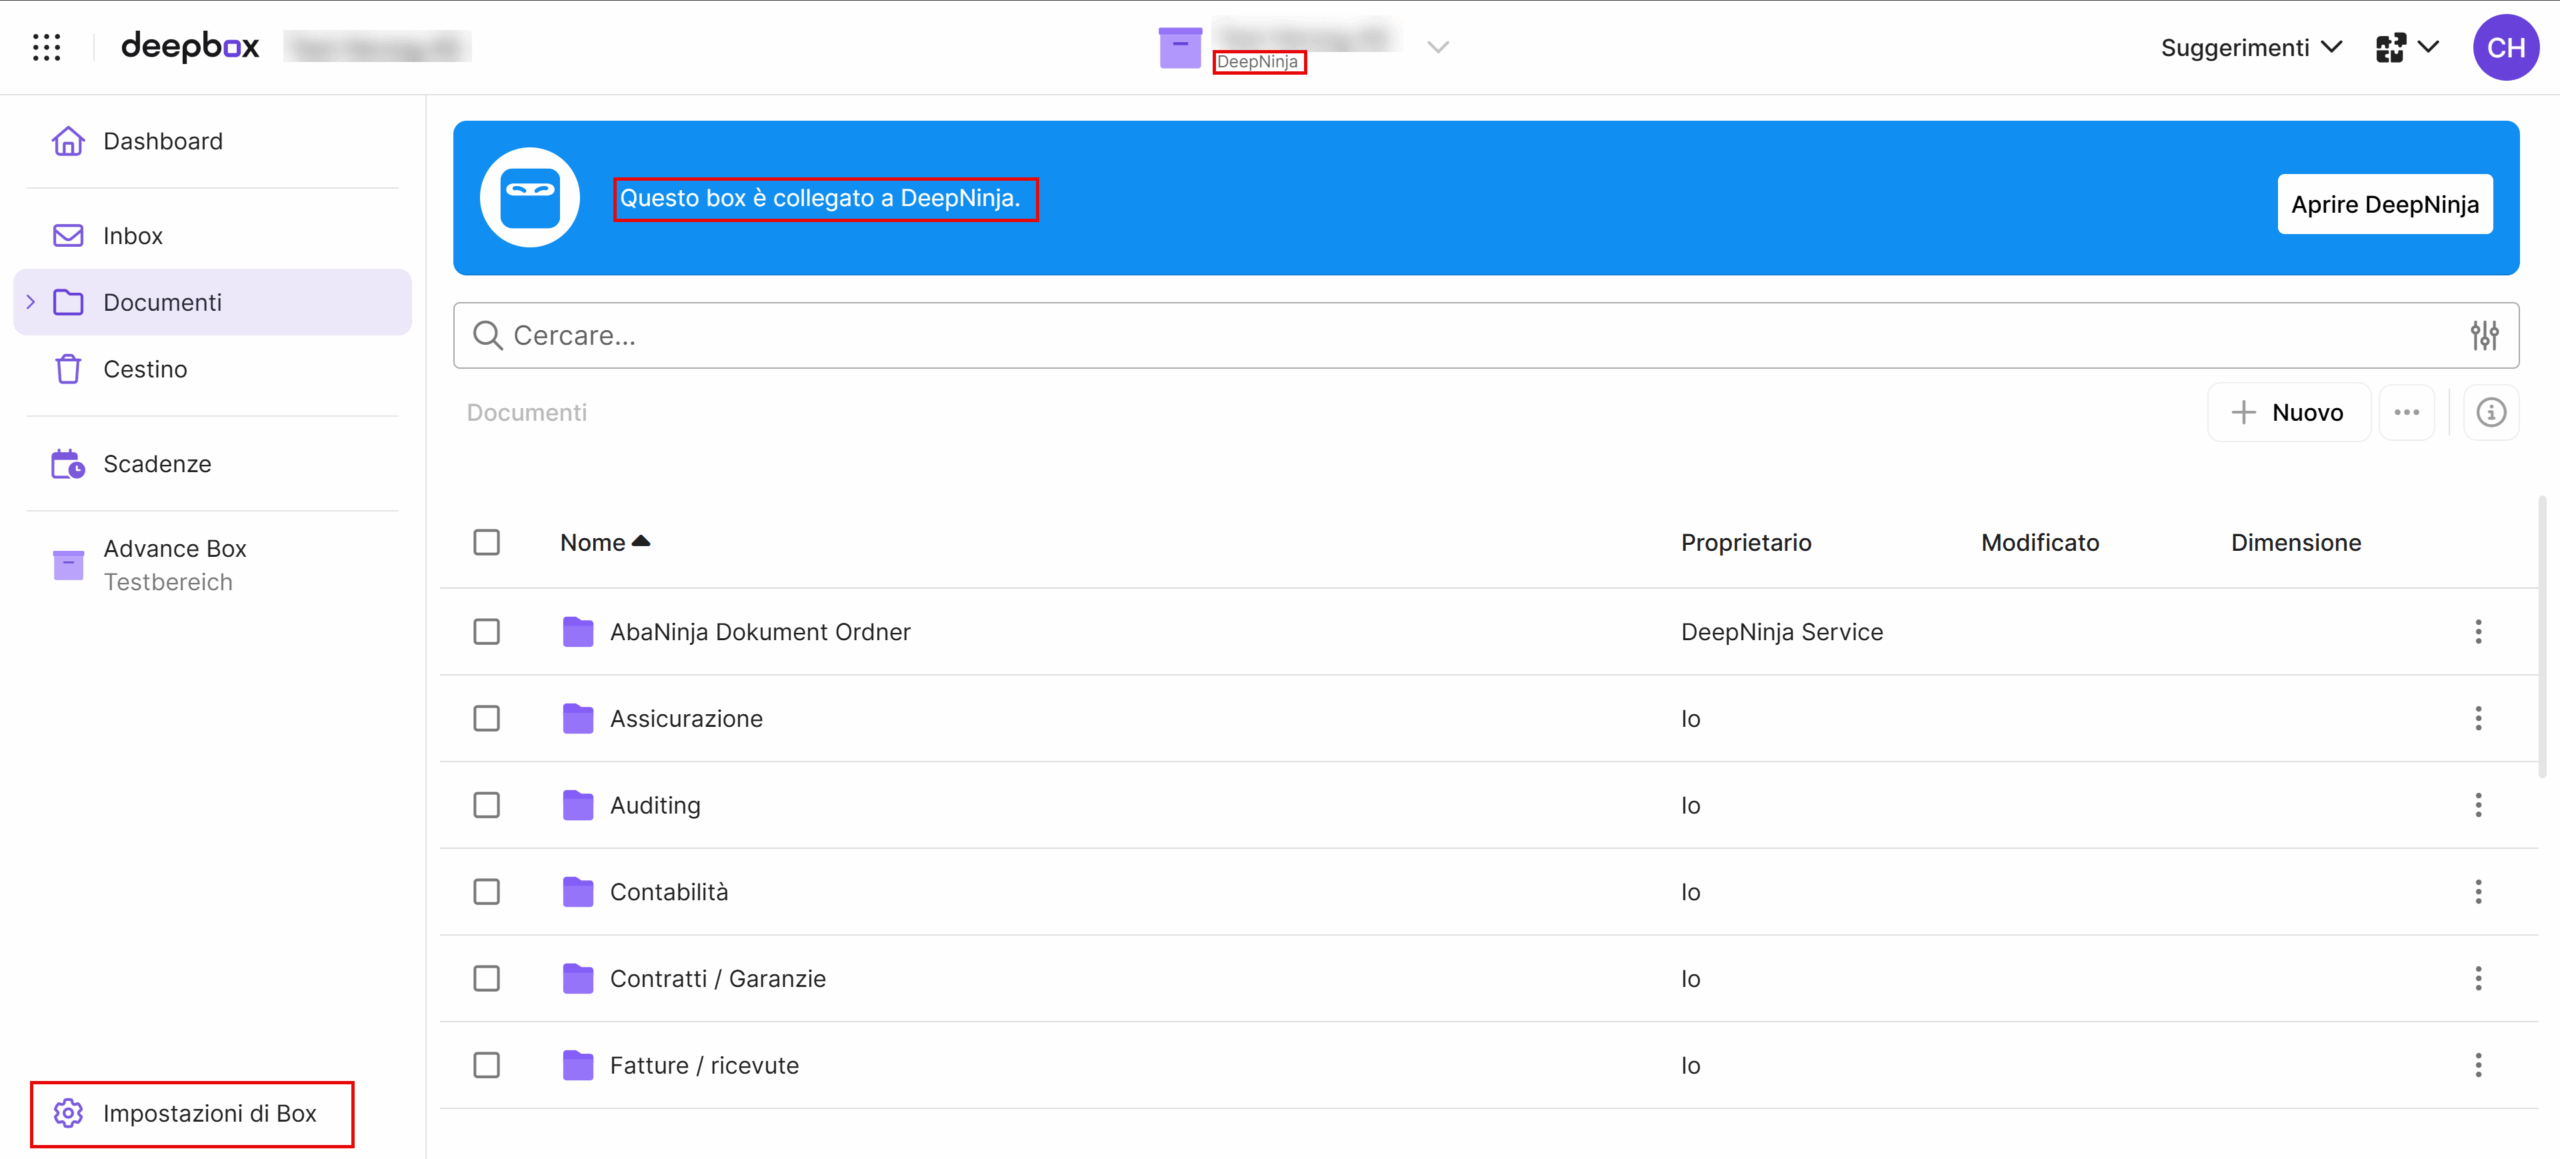Click the Assicurazione folder icon
2560x1159 pixels.
click(x=578, y=718)
